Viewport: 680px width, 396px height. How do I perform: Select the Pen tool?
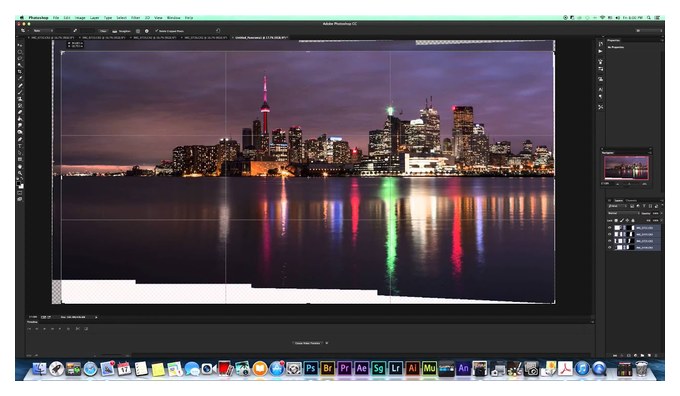pos(20,139)
